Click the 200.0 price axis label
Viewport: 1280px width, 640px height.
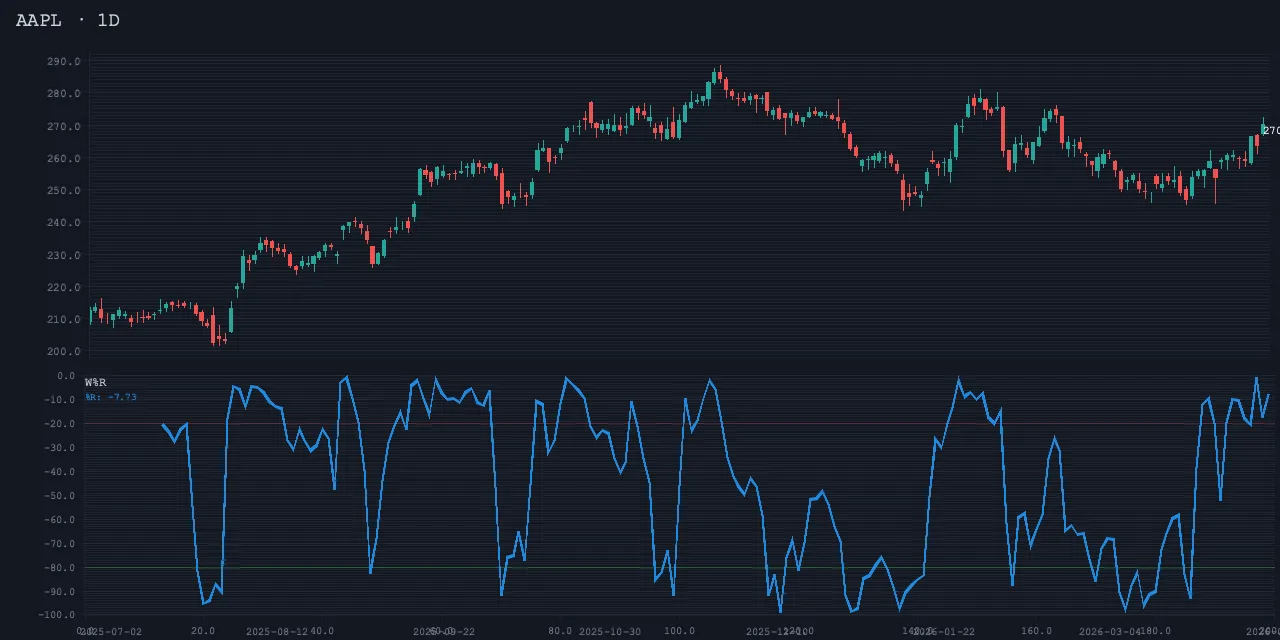coord(63,352)
